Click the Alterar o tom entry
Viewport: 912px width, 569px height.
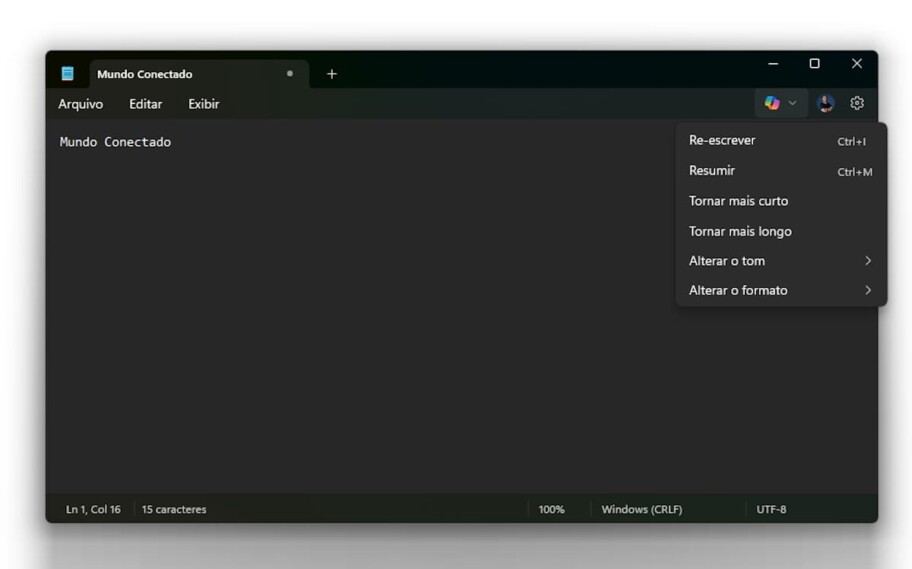[781, 261]
